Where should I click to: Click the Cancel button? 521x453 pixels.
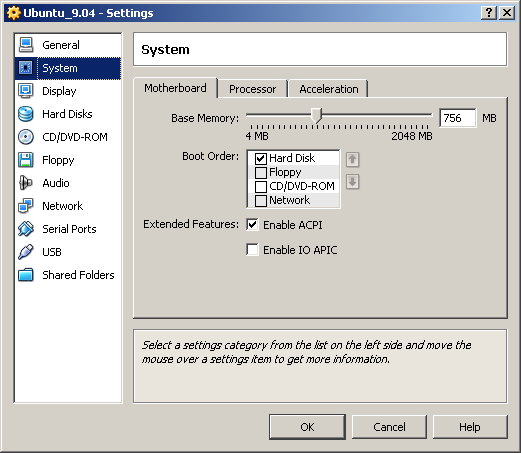pos(389,427)
